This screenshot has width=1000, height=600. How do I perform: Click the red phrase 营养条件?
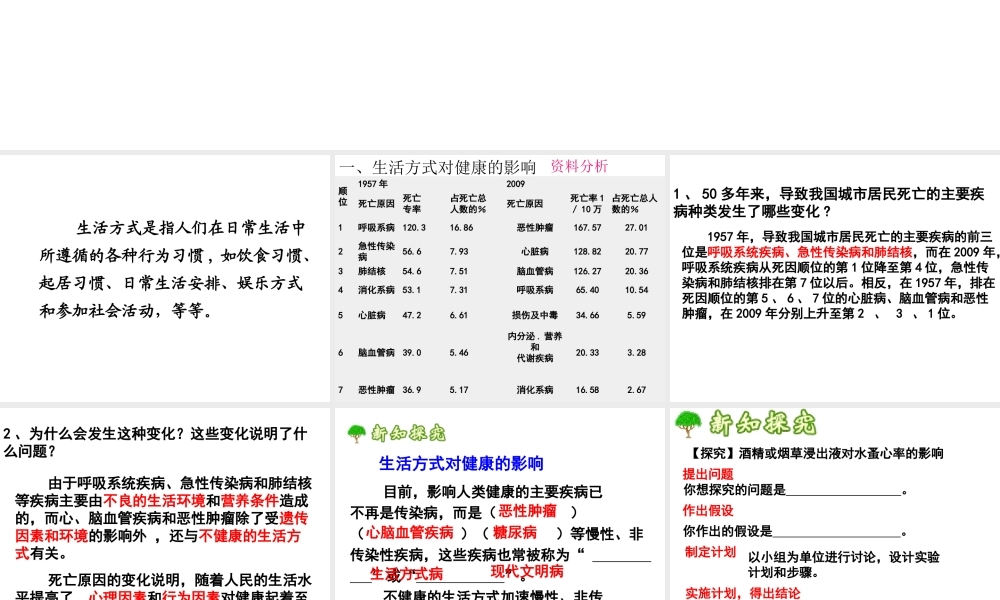pos(249,501)
